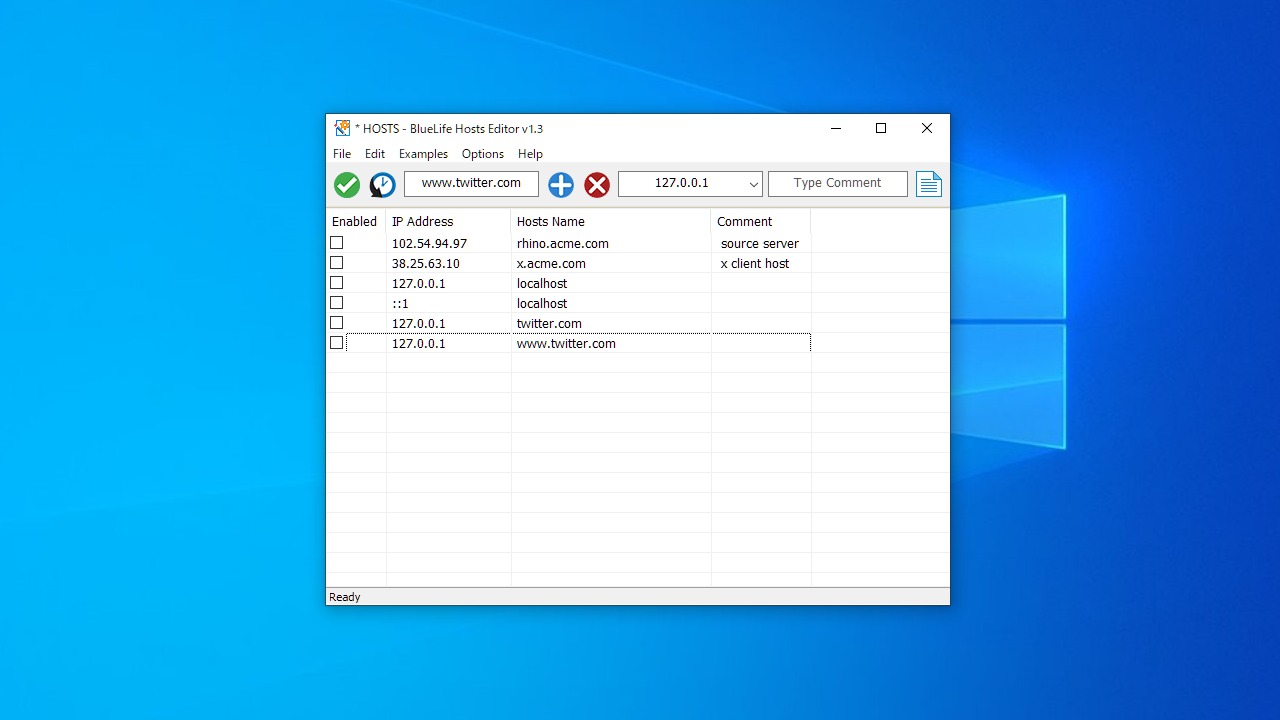Screen dimensions: 1280x720
Task: Open the File menu
Action: pyautogui.click(x=342, y=154)
